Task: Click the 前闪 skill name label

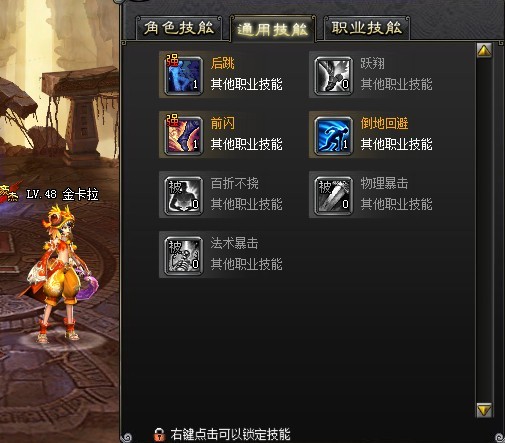Action: (223, 123)
